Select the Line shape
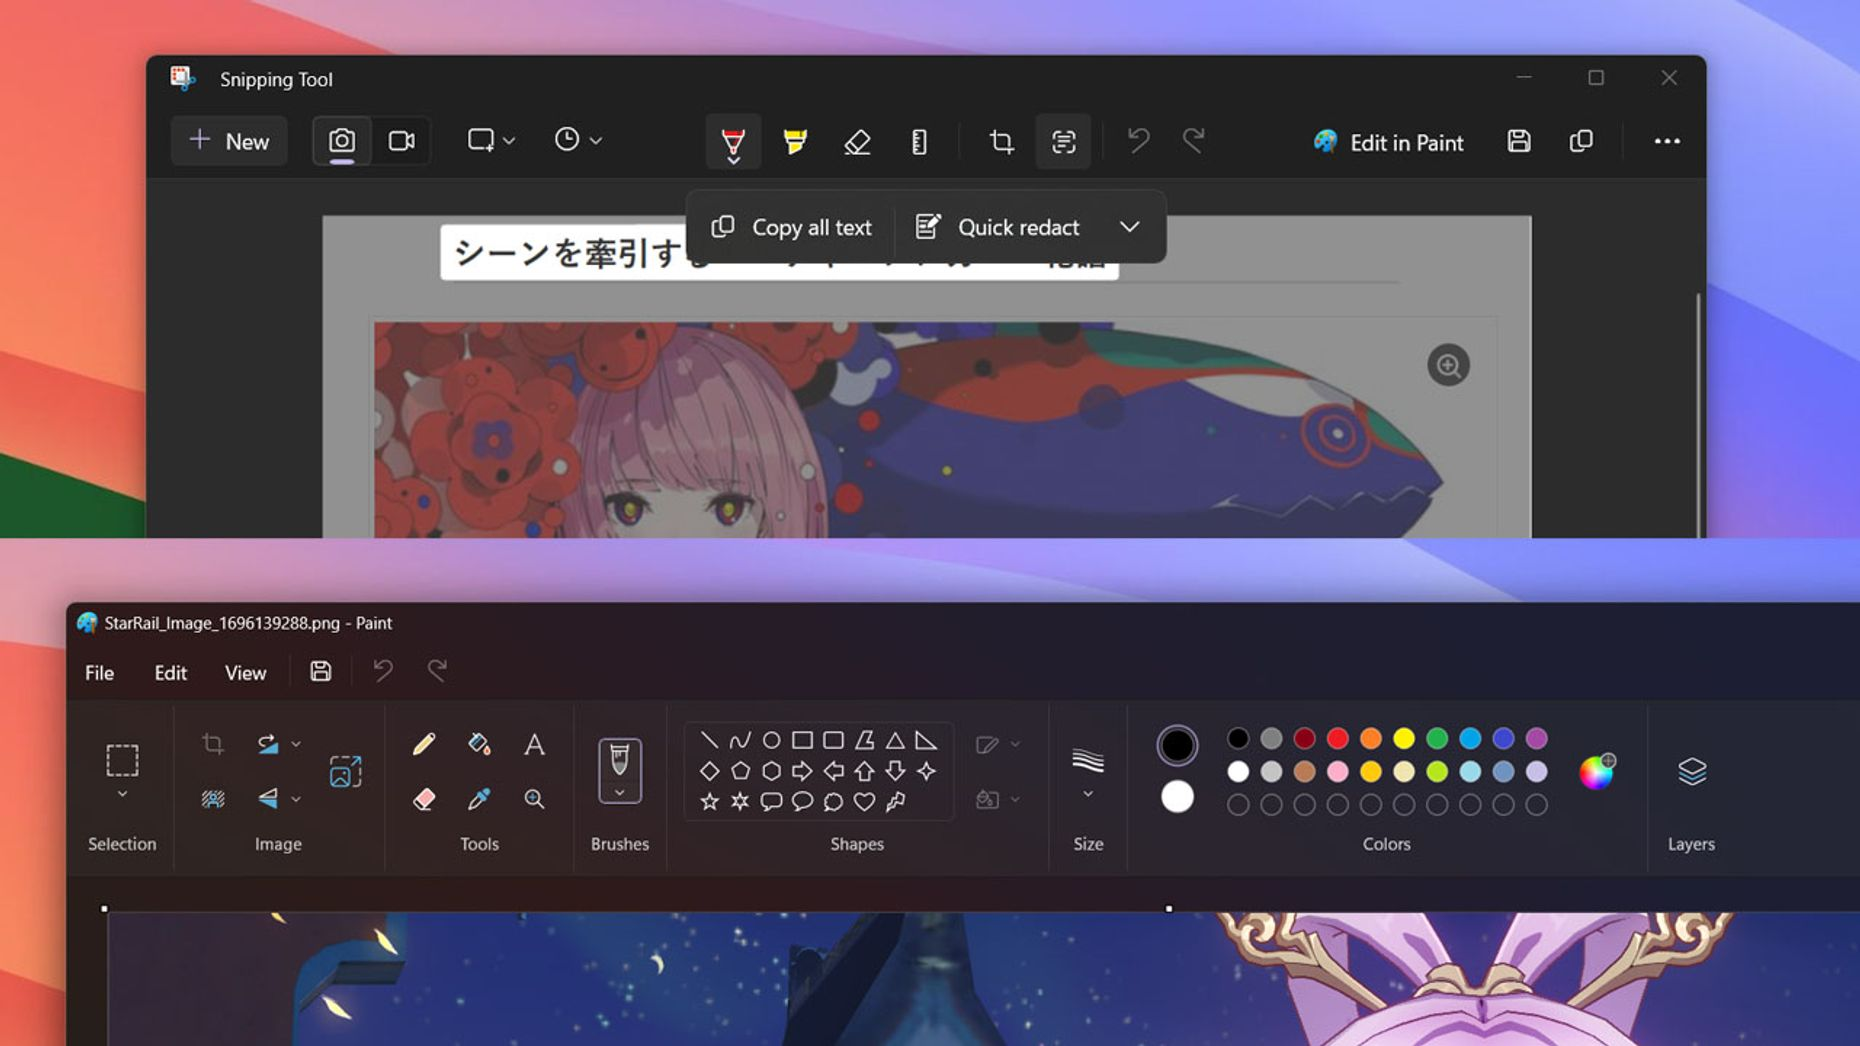Image resolution: width=1860 pixels, height=1046 pixels. 709,740
